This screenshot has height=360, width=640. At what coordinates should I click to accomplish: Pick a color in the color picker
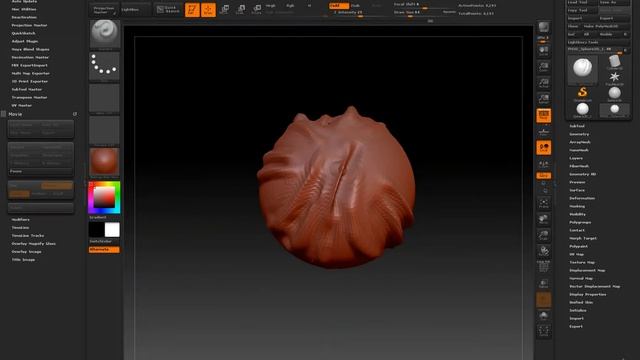(x=104, y=198)
